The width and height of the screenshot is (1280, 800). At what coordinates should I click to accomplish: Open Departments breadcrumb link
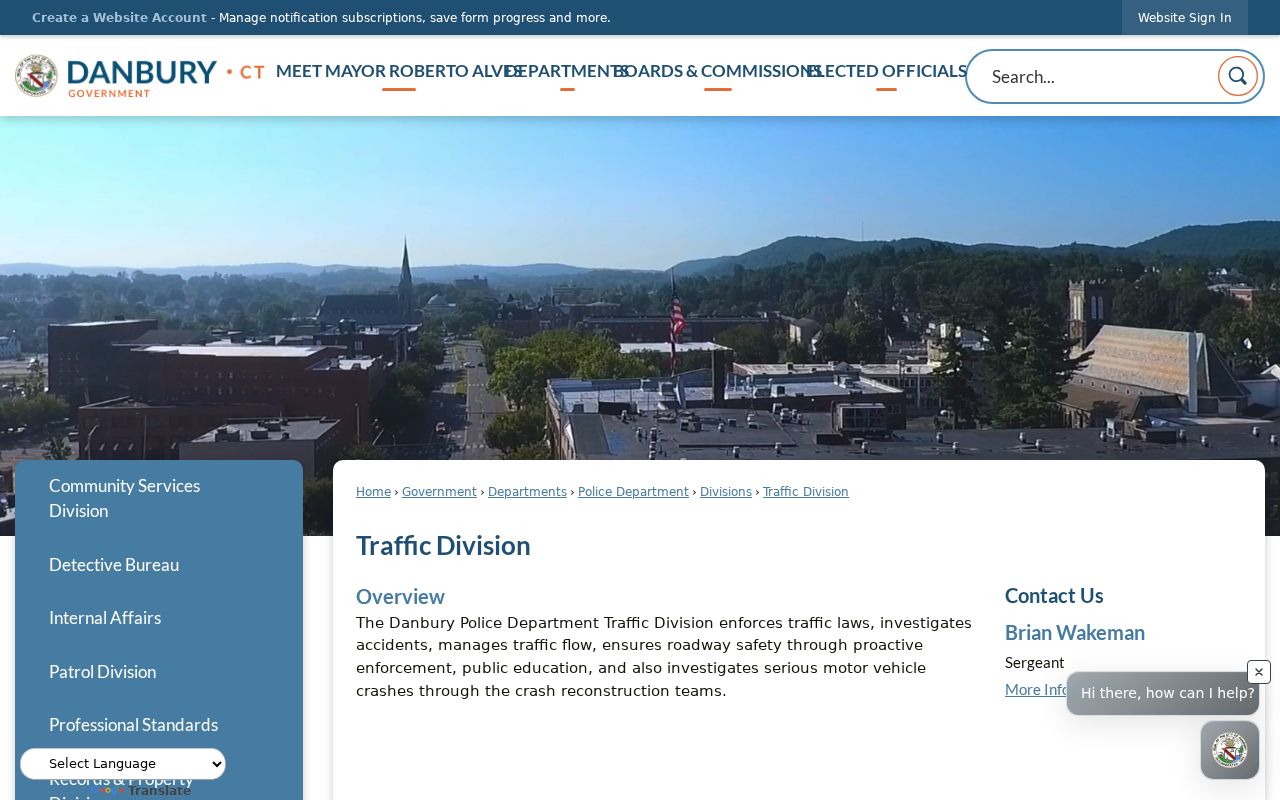(527, 492)
